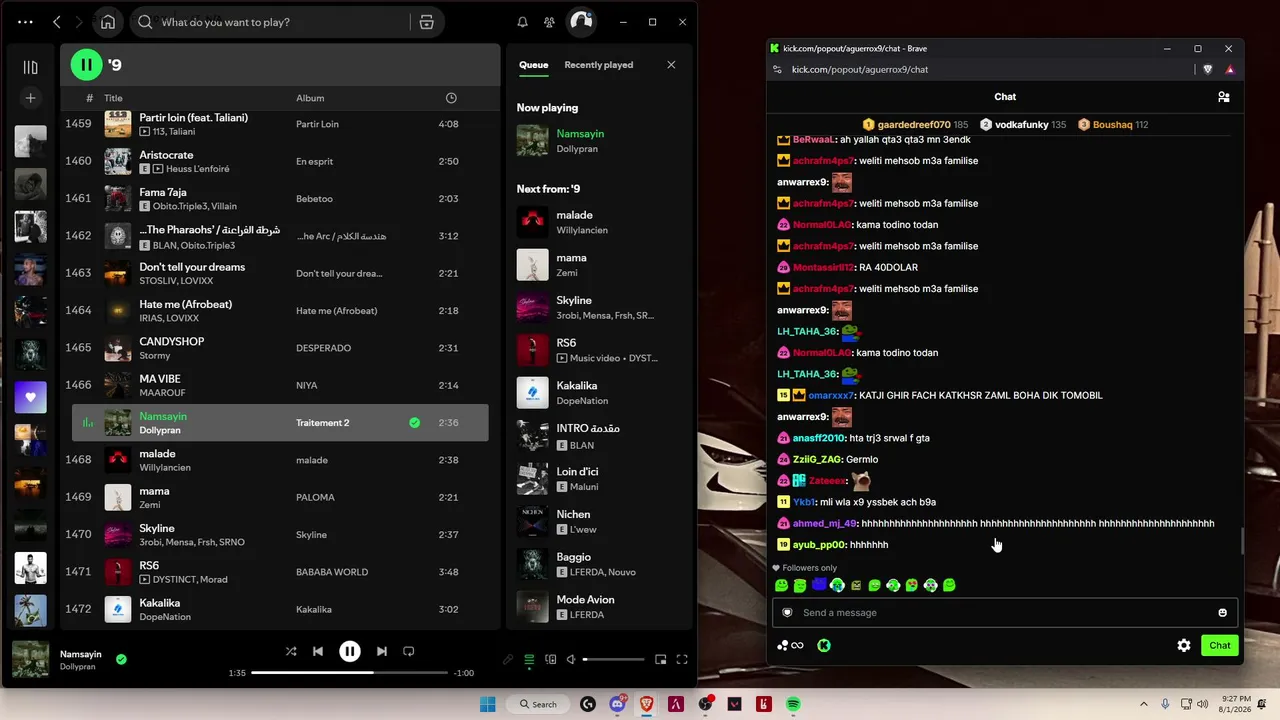The height and width of the screenshot is (720, 1280).
Task: Open the BABABA WORLD album link
Action: (332, 572)
